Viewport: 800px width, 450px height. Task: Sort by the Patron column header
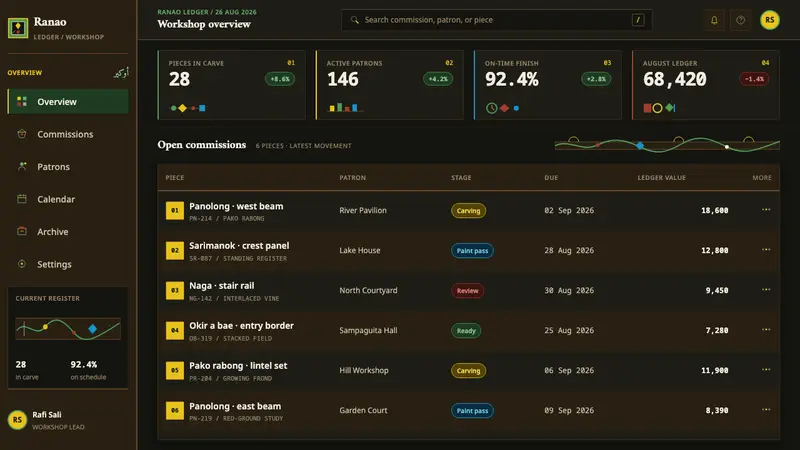(353, 178)
